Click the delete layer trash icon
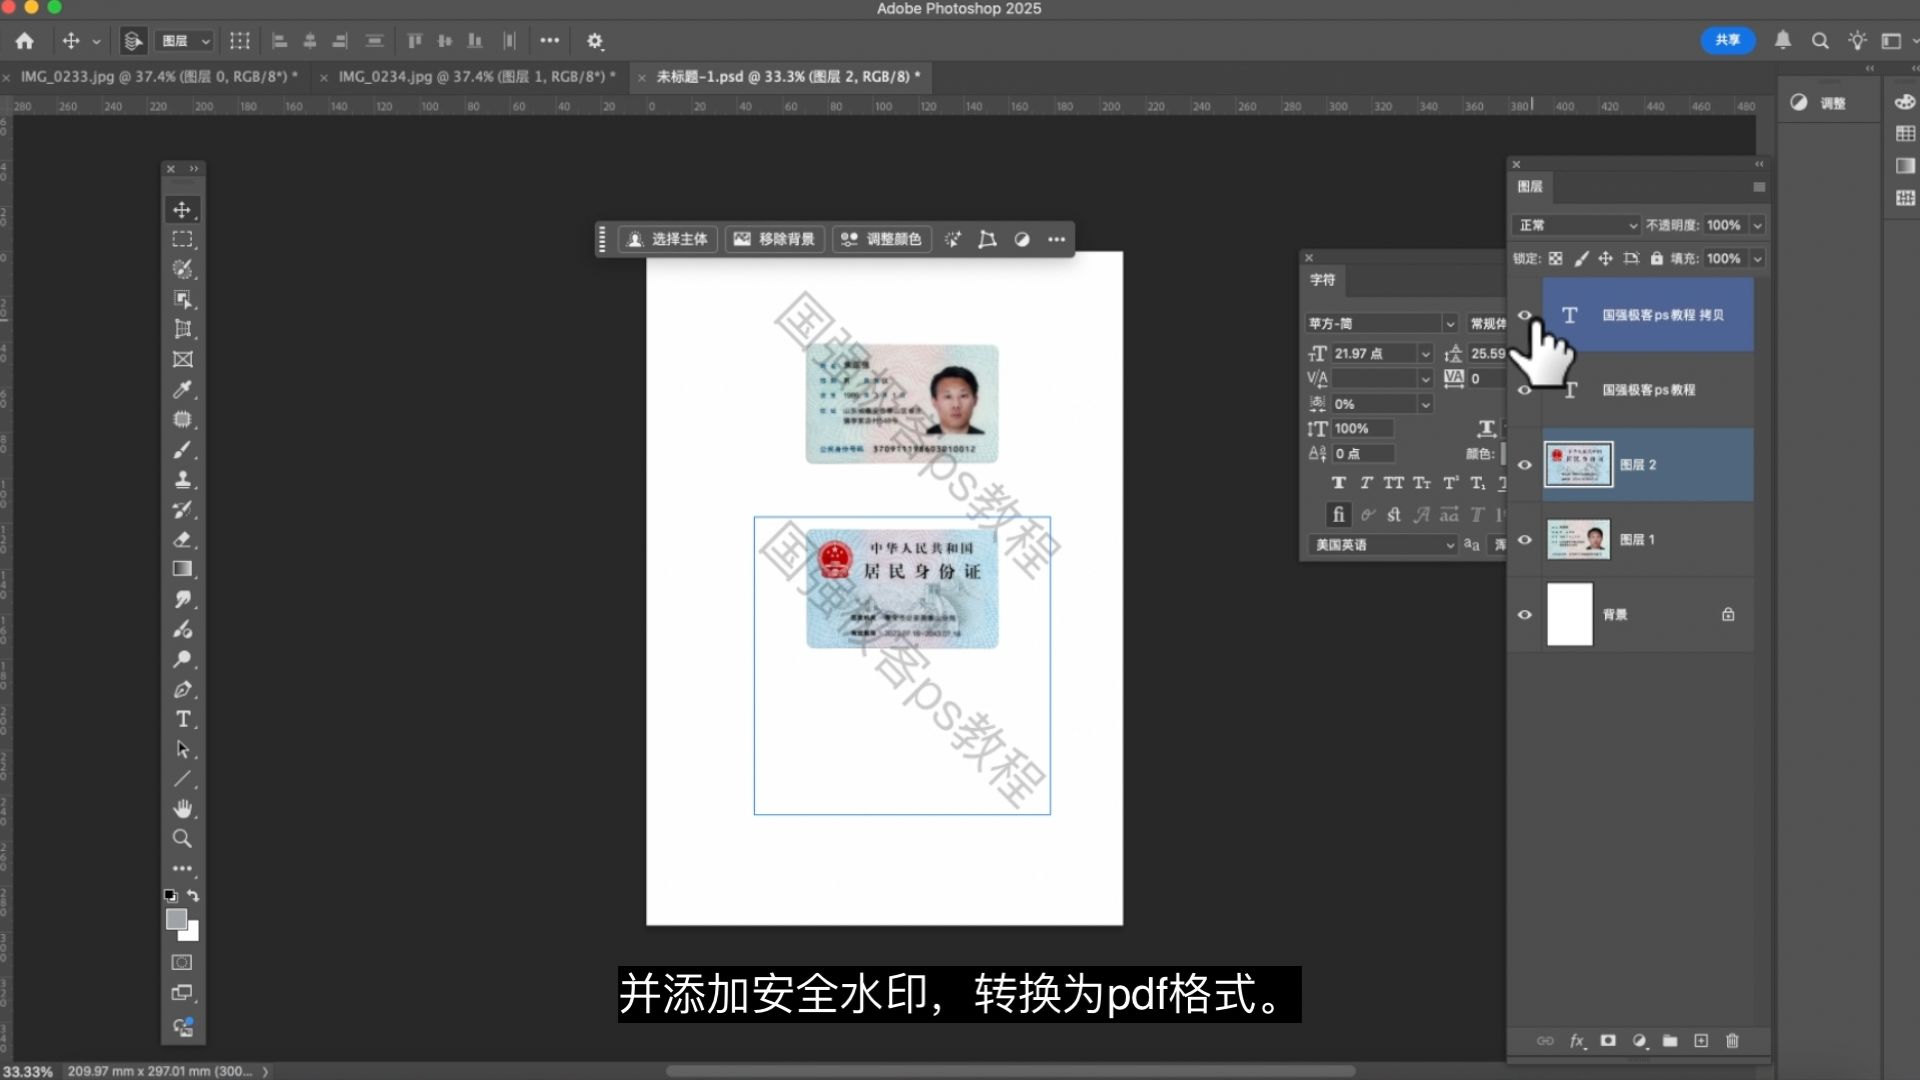This screenshot has height=1080, width=1920. tap(1732, 1041)
